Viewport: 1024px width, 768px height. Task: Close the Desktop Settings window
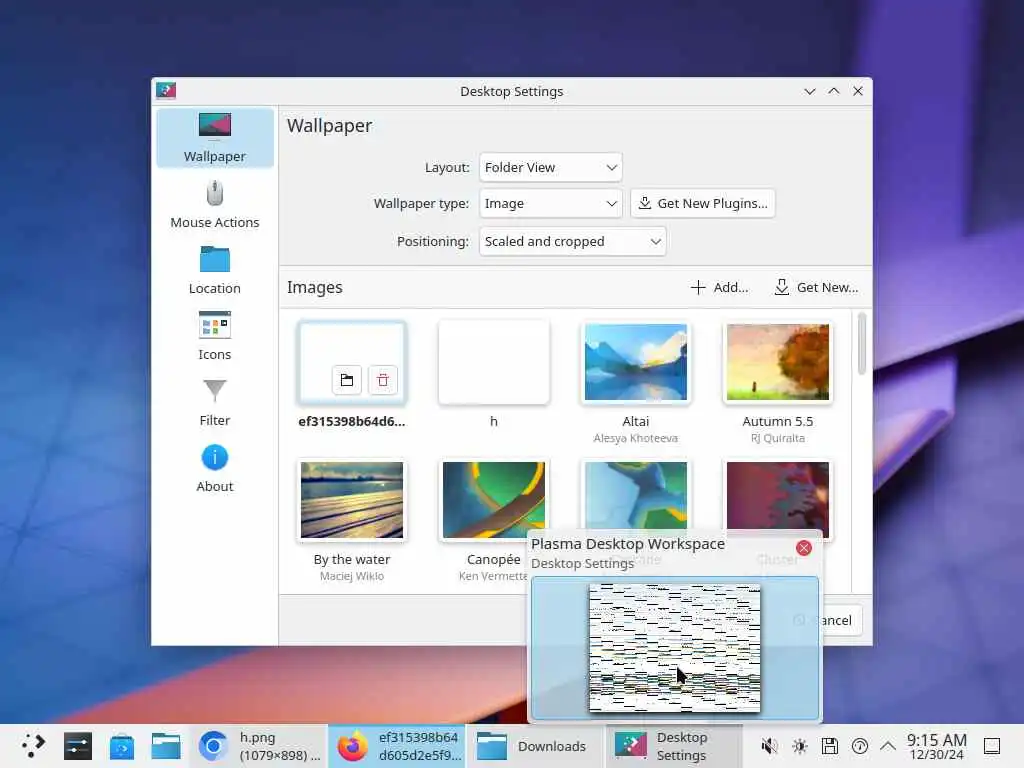858,91
